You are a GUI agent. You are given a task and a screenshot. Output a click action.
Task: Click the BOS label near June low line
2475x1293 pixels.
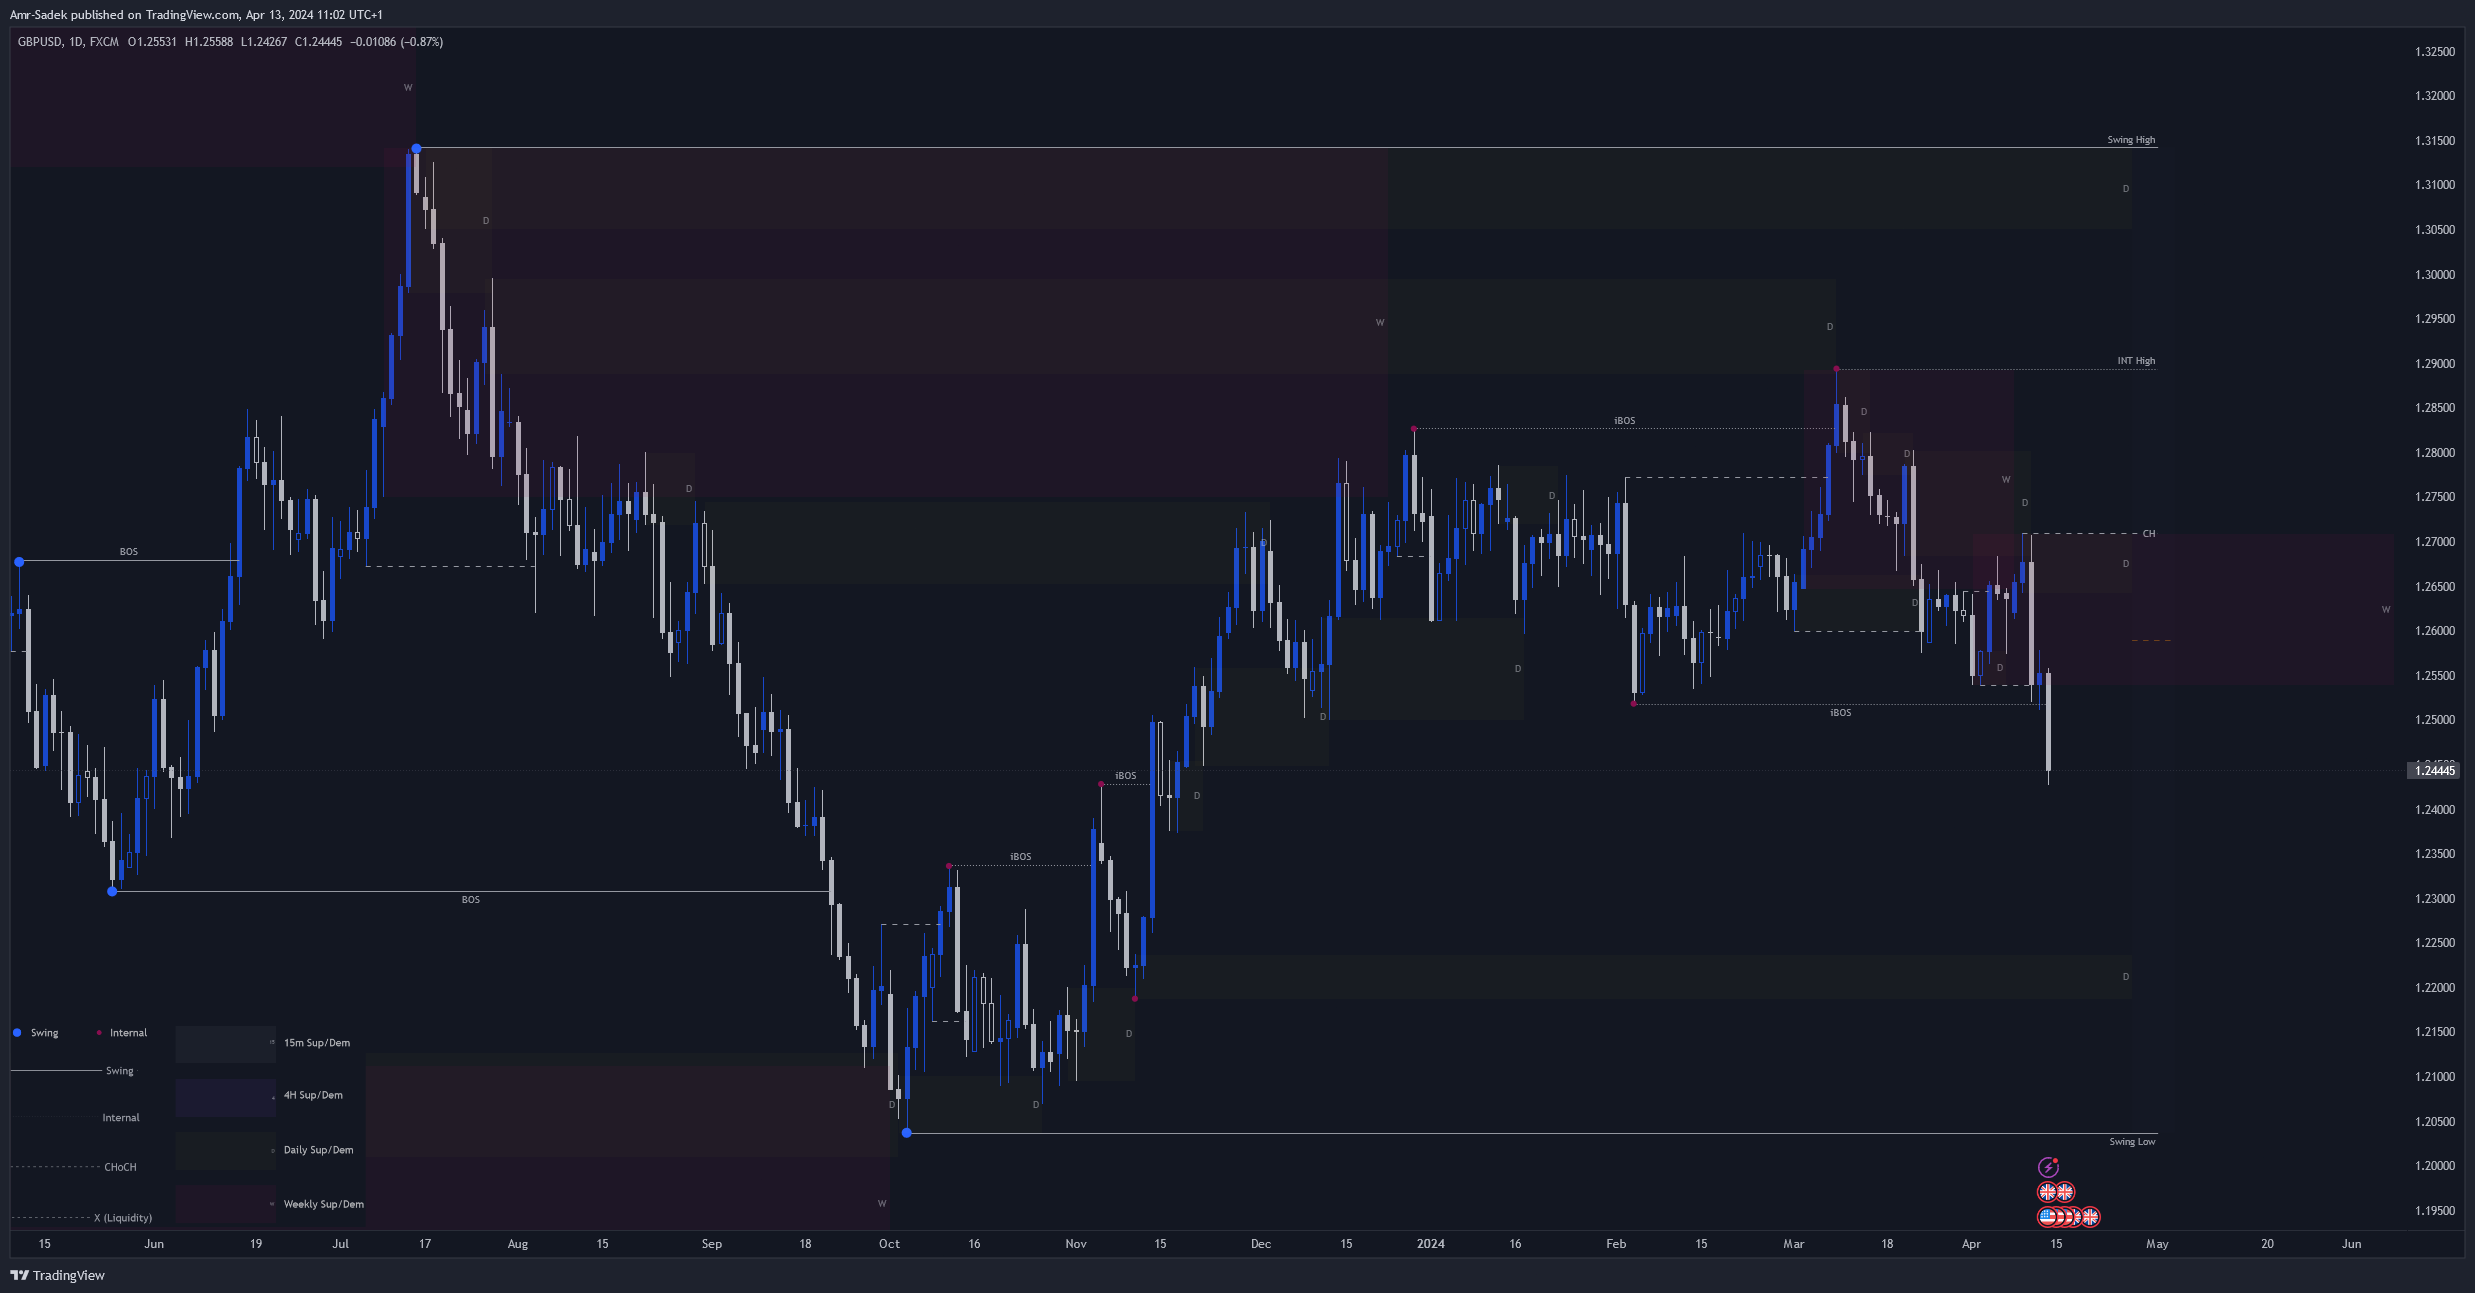point(470,900)
